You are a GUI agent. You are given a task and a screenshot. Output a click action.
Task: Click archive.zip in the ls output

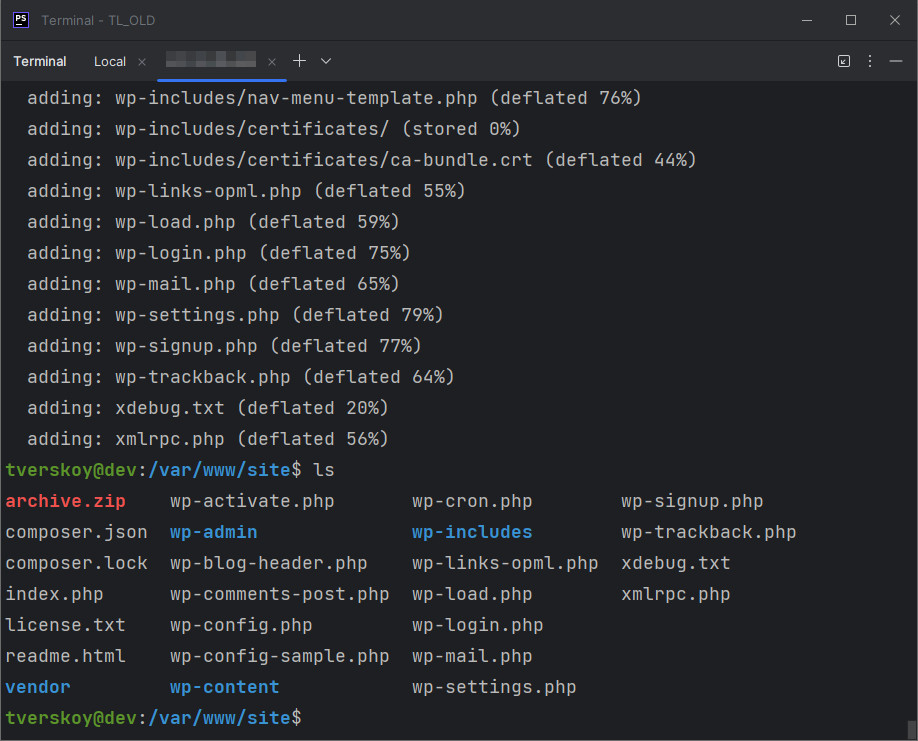click(x=66, y=501)
